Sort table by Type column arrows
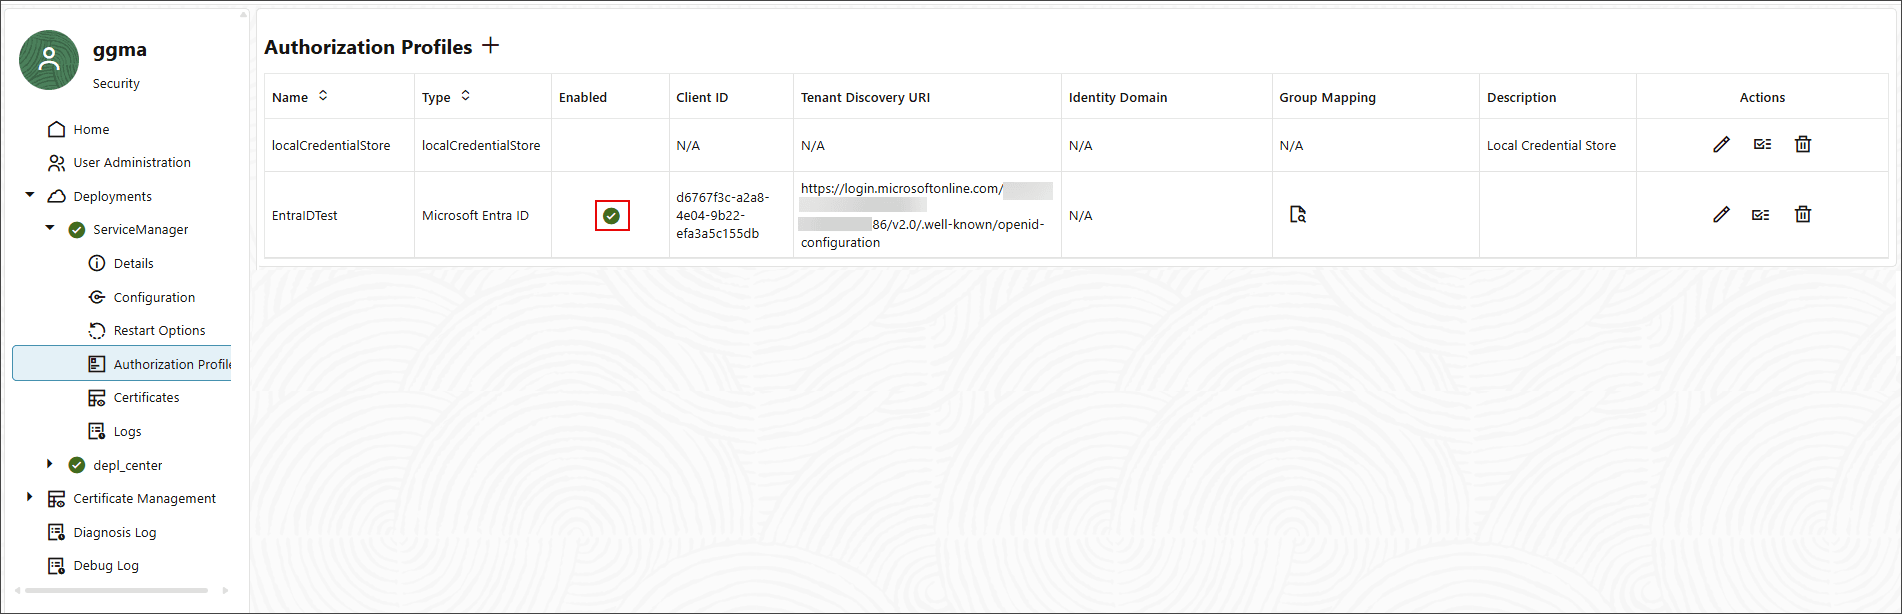The width and height of the screenshot is (1902, 614). [x=466, y=96]
